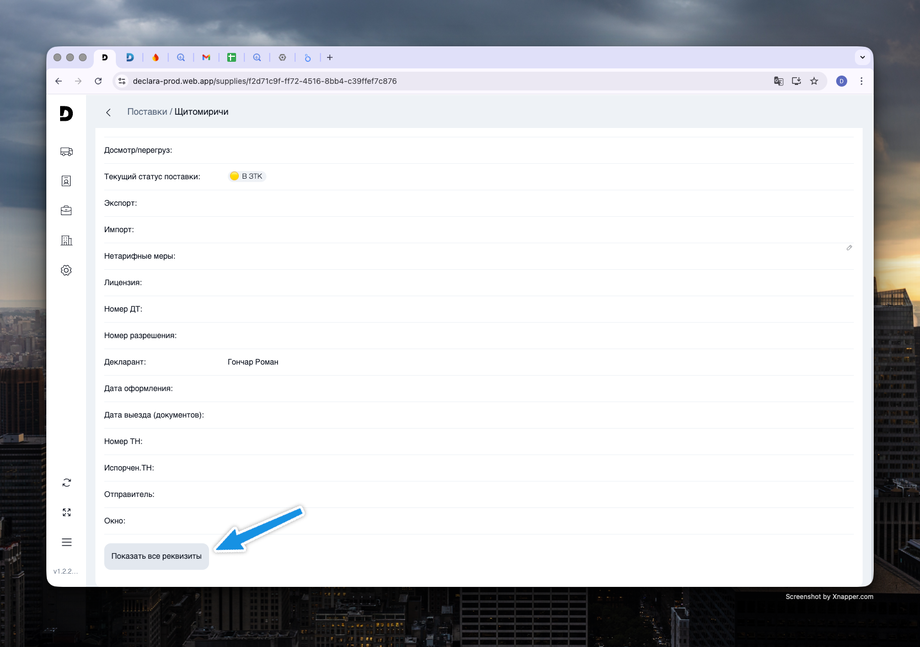The height and width of the screenshot is (647, 920).
Task: Click the В ЗТК status badge
Action: (247, 176)
